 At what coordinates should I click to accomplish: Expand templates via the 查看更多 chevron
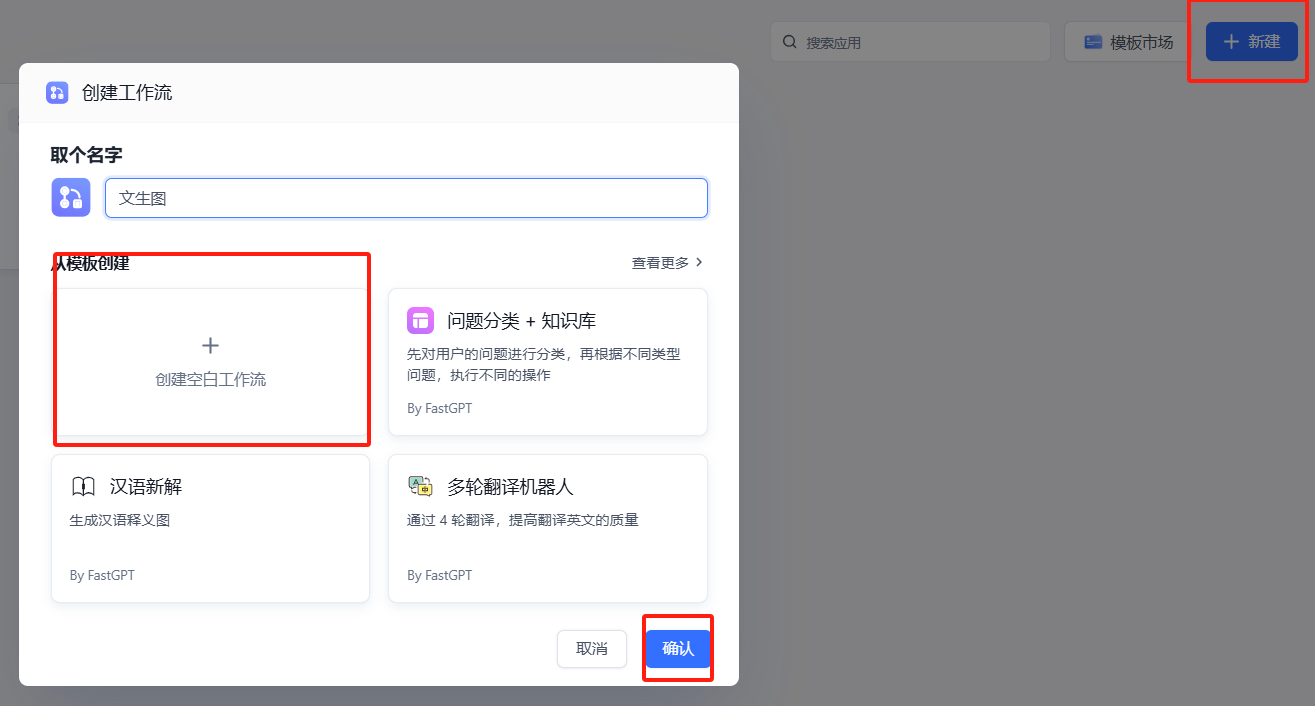[x=700, y=261]
